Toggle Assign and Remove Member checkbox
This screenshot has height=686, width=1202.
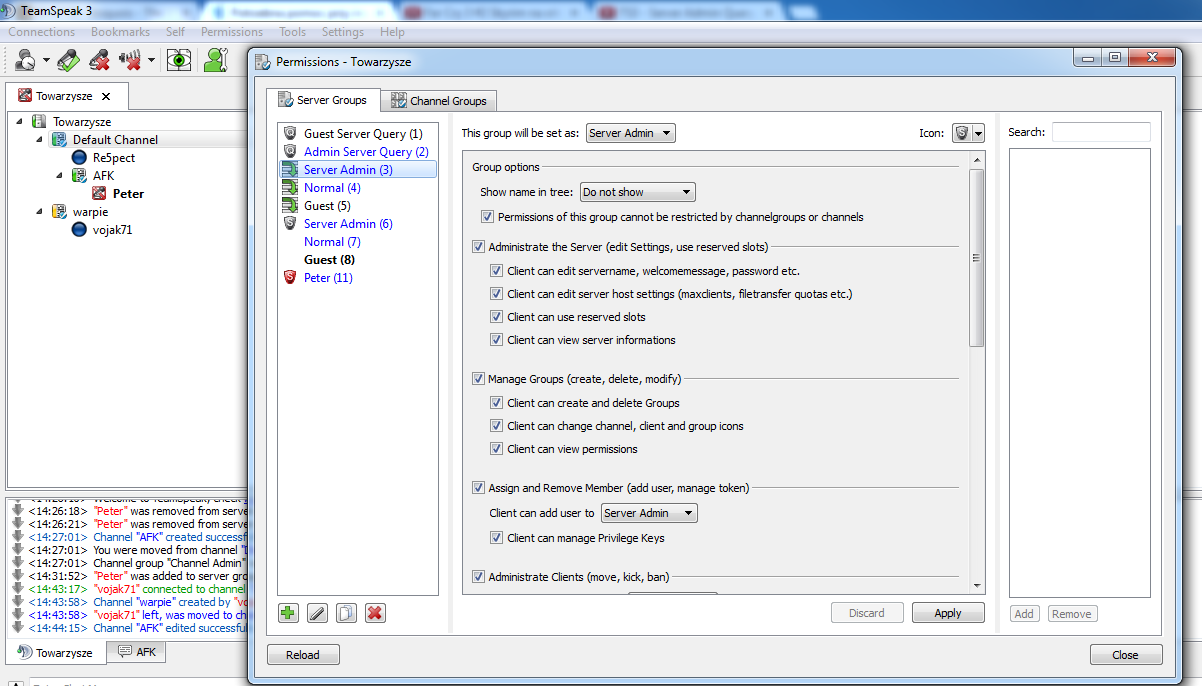tap(478, 488)
